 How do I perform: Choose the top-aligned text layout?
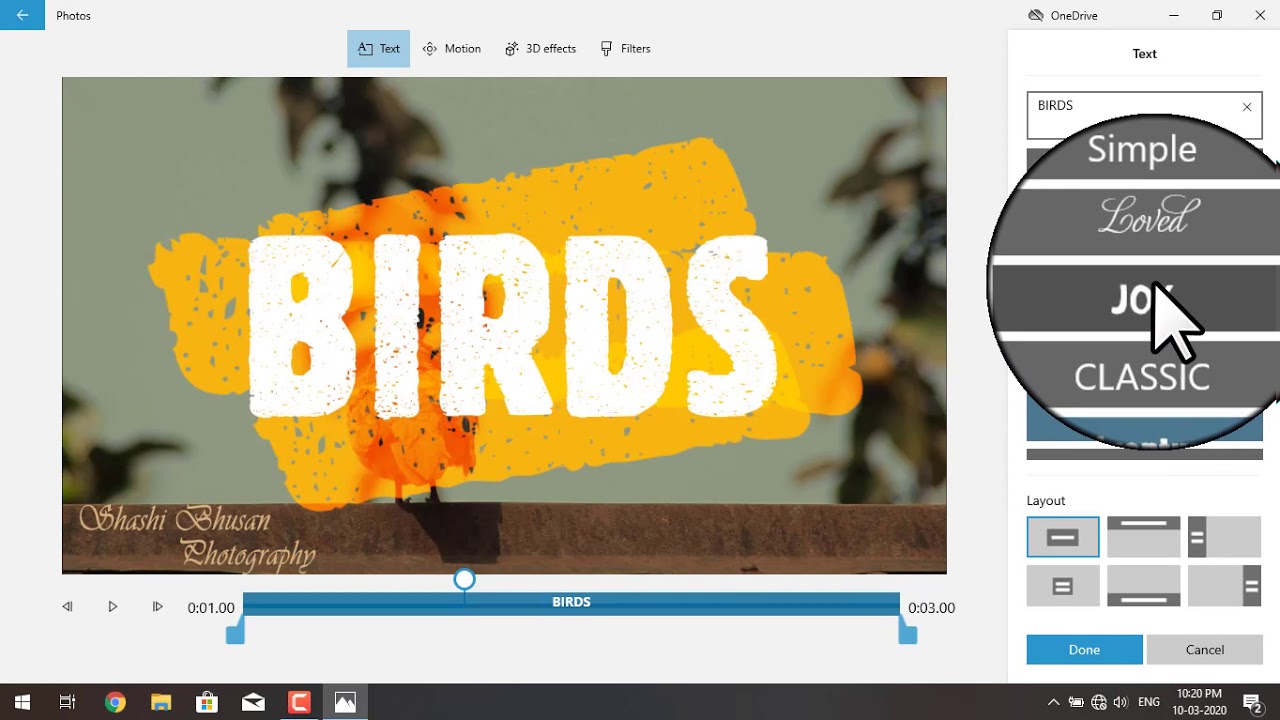tap(1144, 537)
